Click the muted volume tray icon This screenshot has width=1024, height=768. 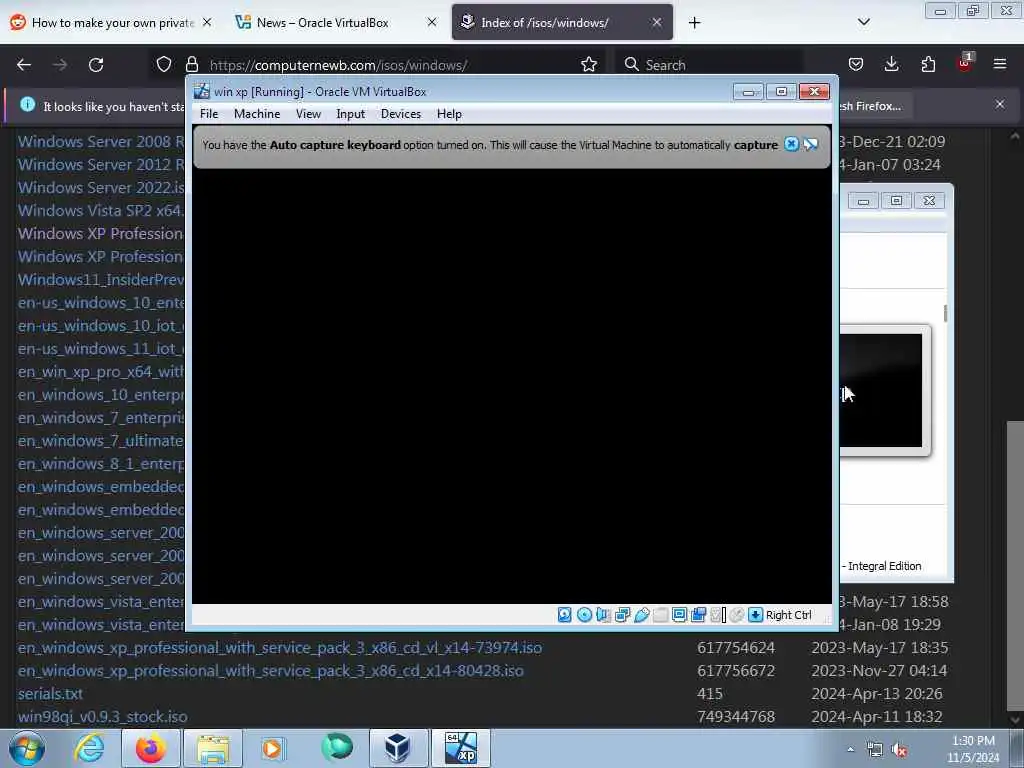[x=900, y=750]
